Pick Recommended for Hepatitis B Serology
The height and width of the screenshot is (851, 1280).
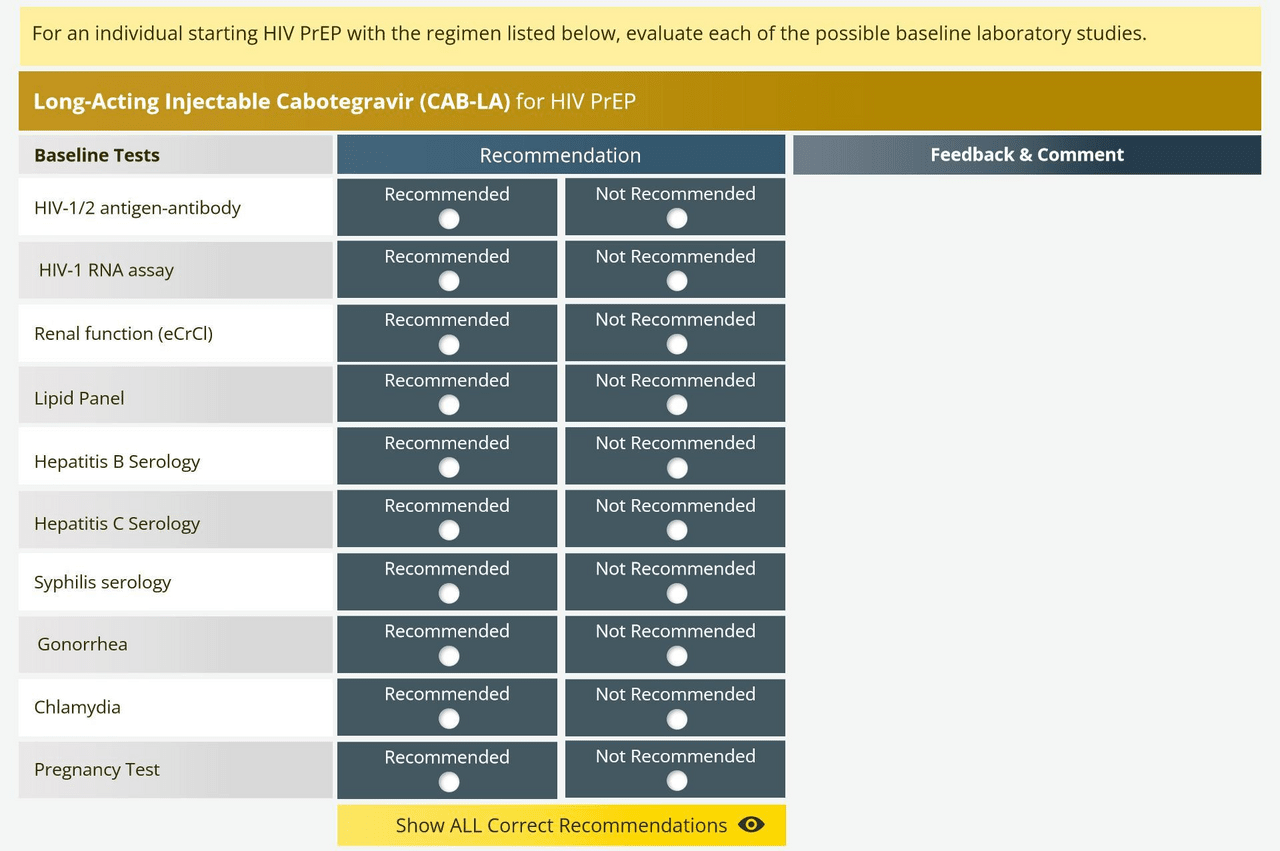(x=449, y=468)
